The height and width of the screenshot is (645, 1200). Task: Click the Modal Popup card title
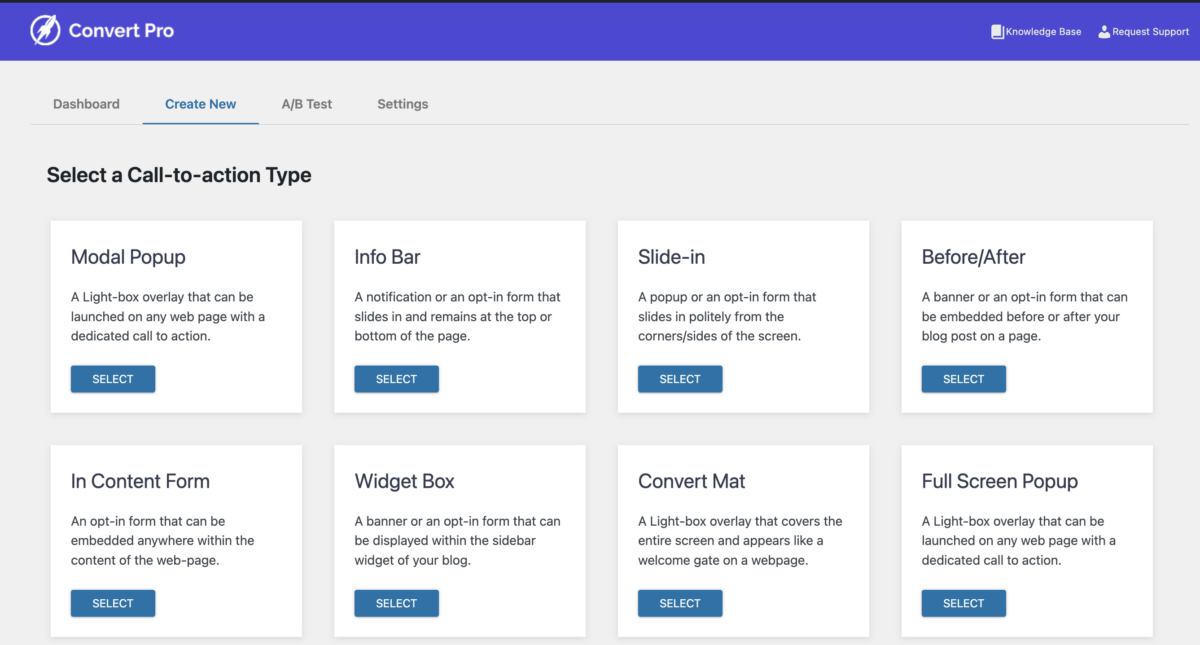click(128, 257)
